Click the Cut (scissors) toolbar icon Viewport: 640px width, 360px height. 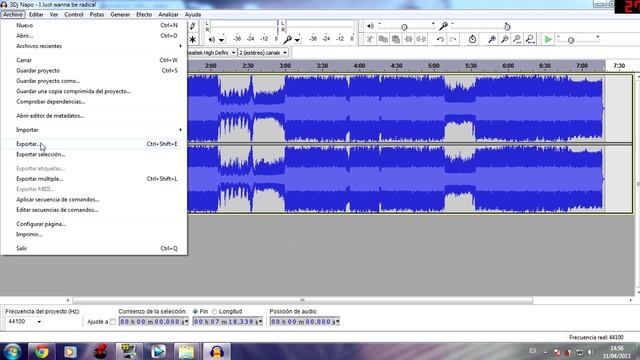point(370,39)
